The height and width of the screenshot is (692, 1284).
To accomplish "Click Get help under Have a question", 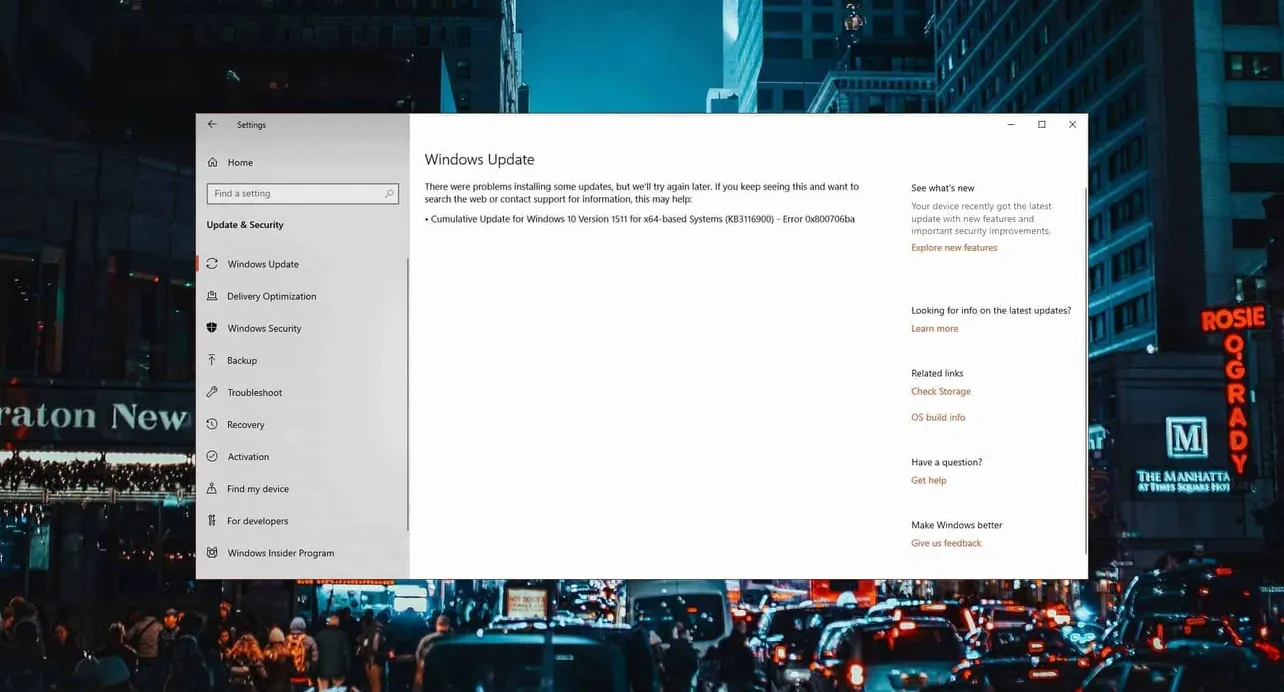I will click(x=928, y=480).
